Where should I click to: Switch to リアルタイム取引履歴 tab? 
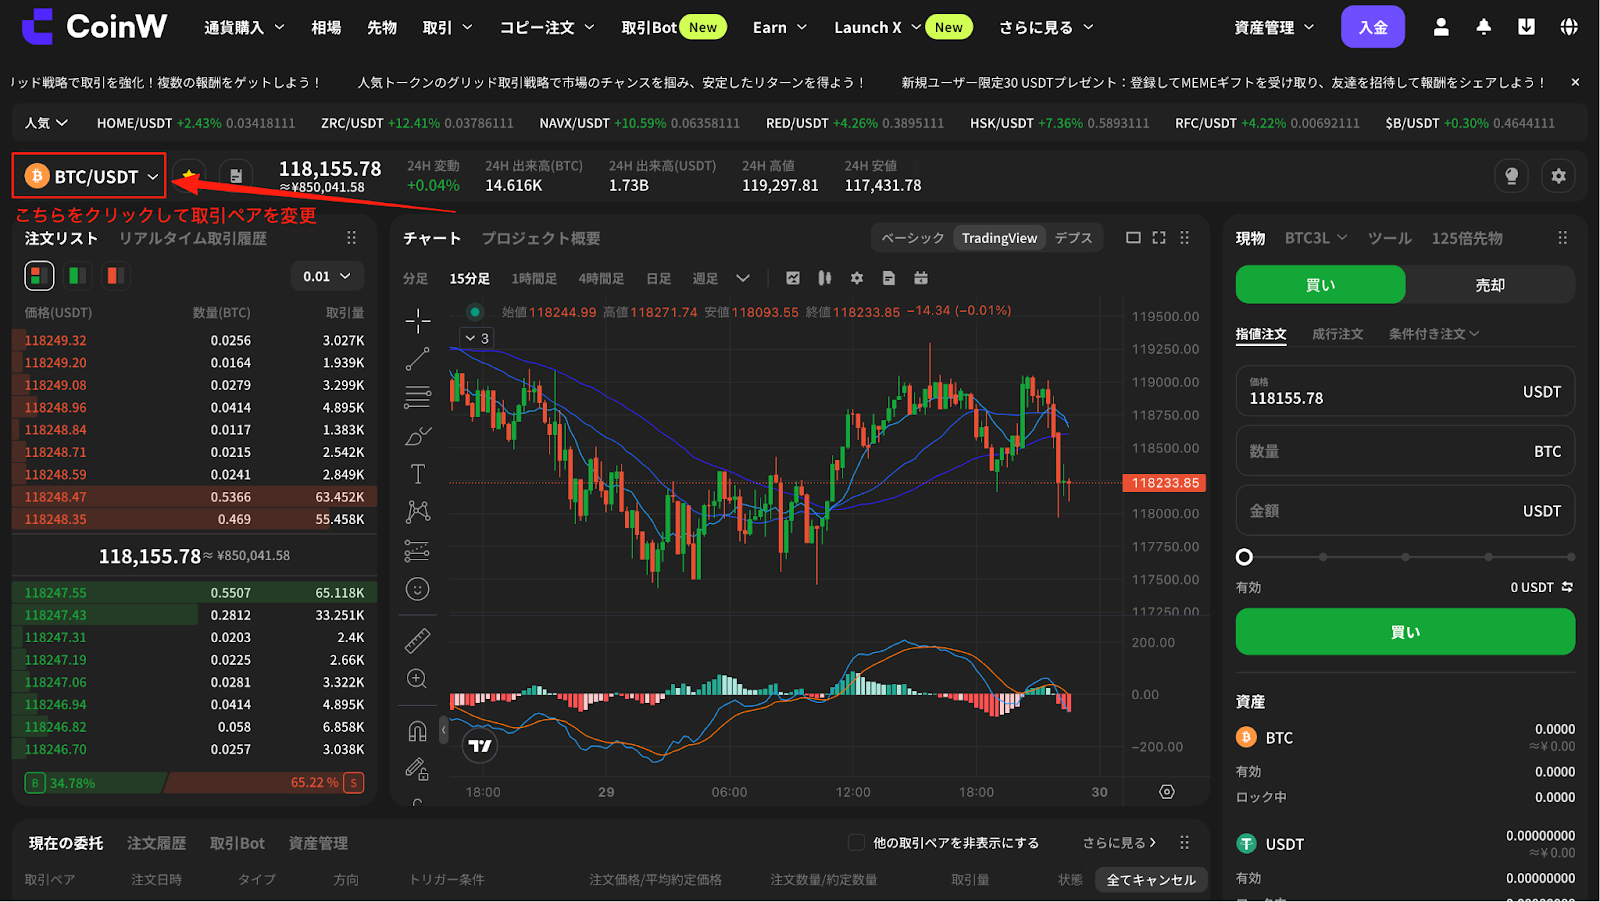tap(193, 238)
